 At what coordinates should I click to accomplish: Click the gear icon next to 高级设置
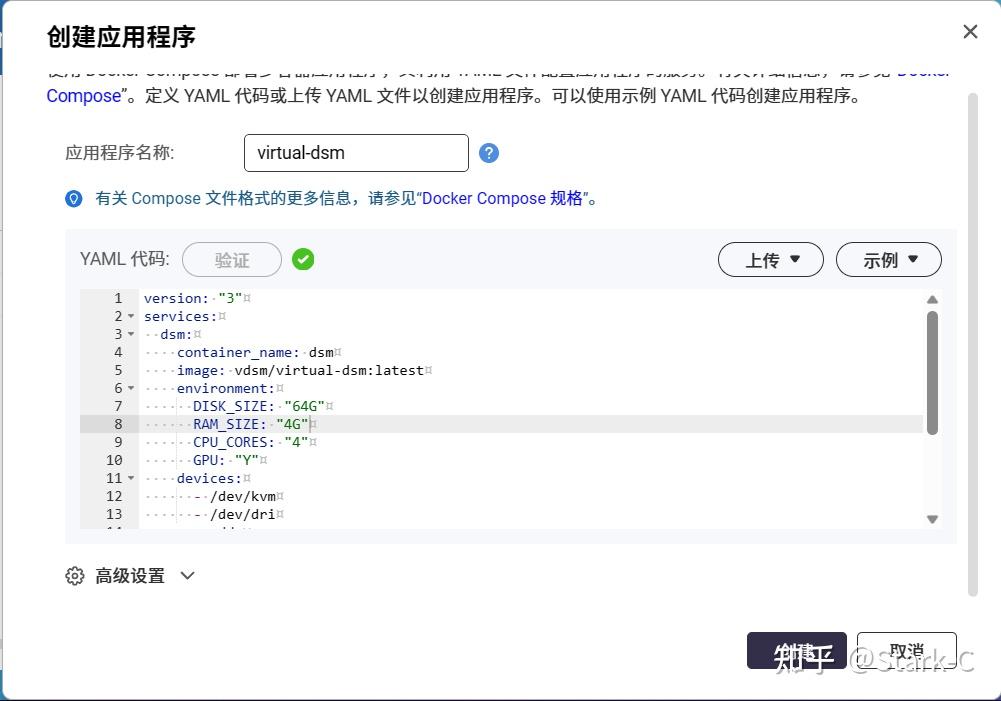pos(74,575)
